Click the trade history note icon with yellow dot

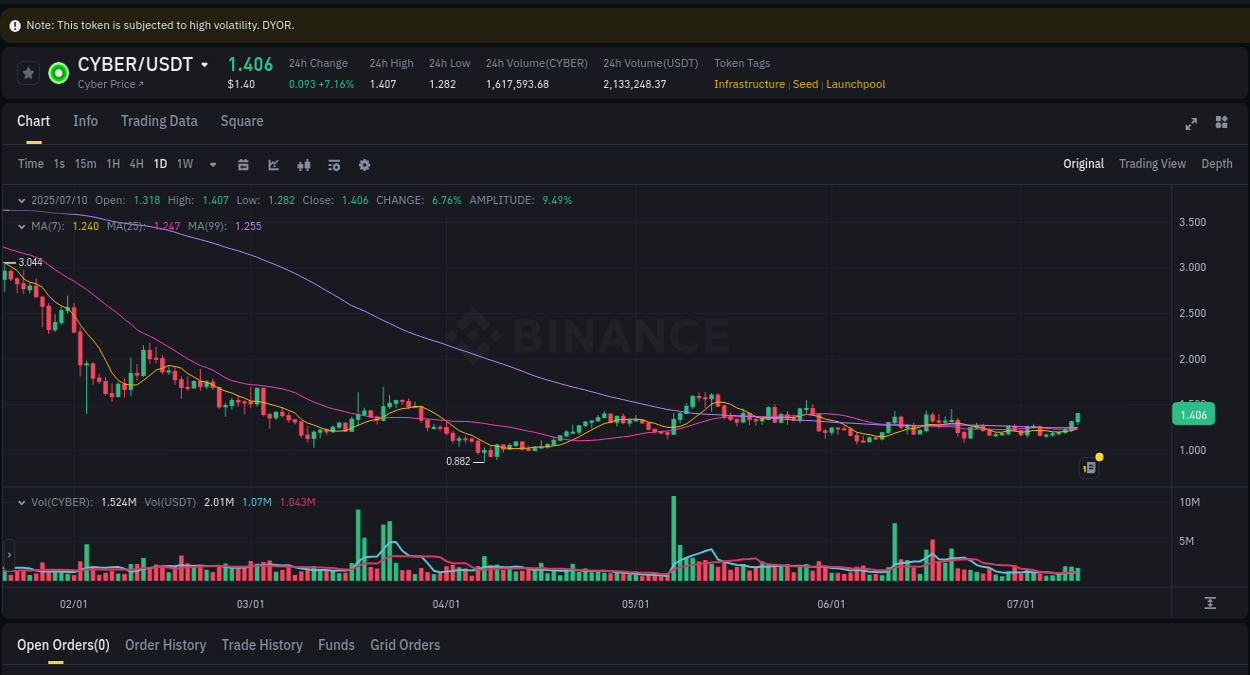coord(1089,467)
